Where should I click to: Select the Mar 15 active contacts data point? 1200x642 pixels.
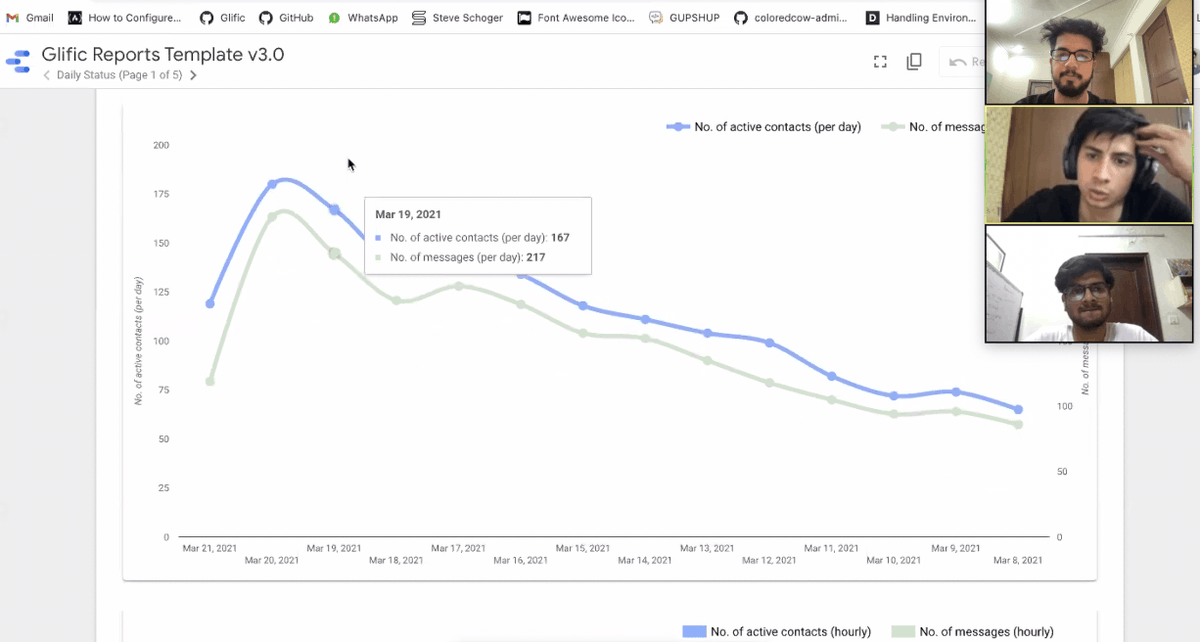tap(583, 306)
